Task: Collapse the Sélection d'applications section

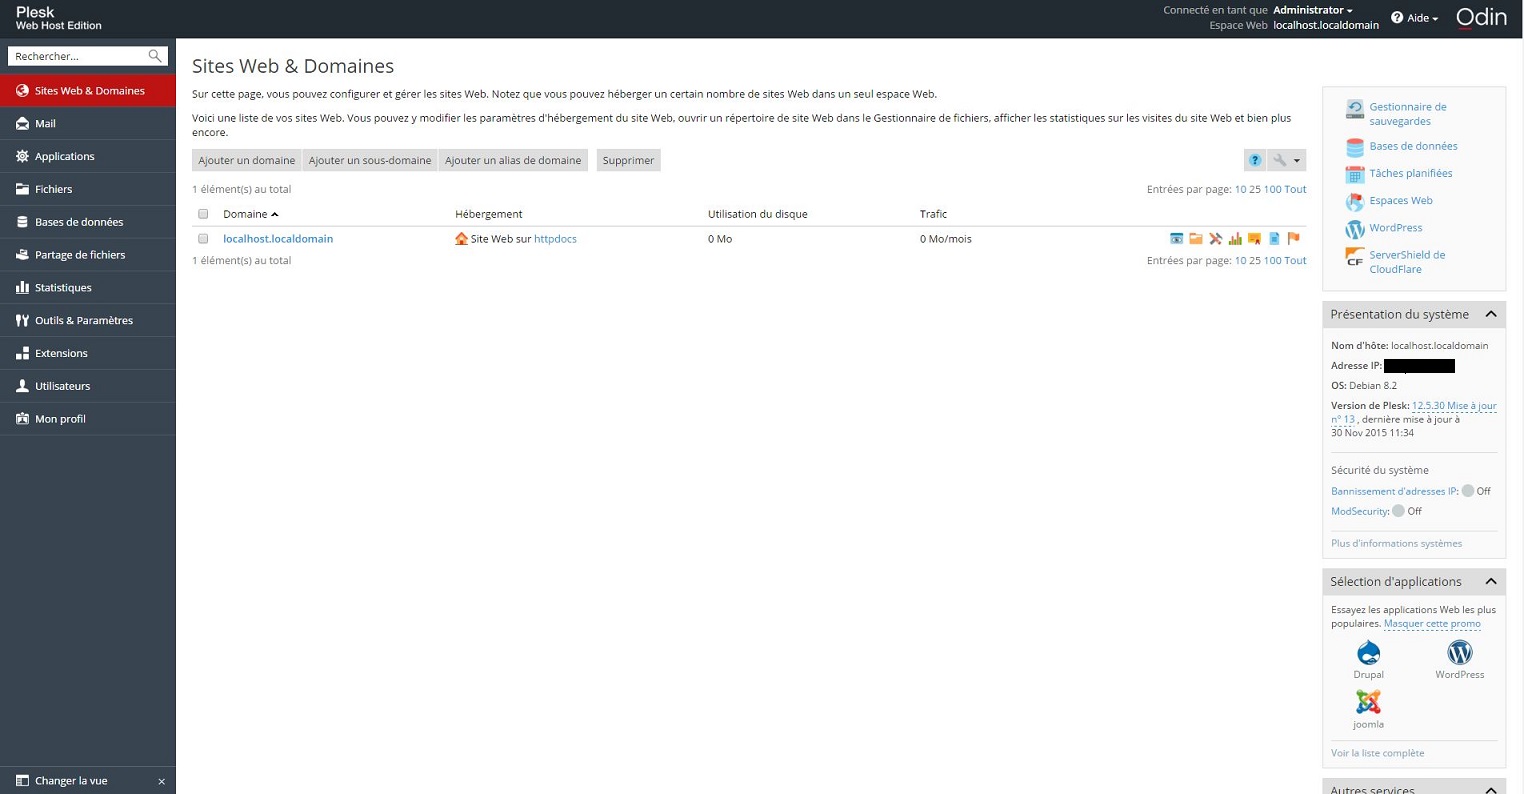Action: click(1490, 581)
